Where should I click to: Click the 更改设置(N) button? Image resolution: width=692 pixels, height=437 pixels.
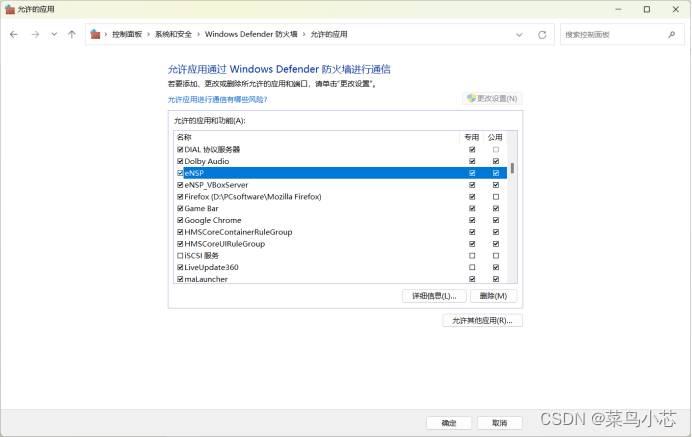[492, 98]
